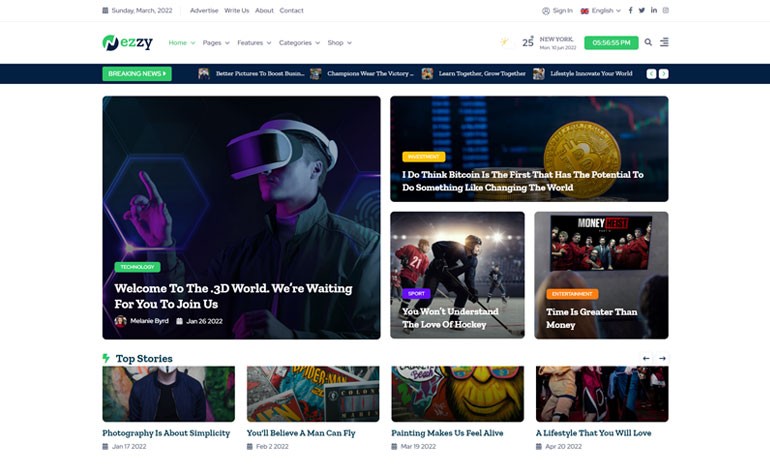
Task: Open You Won't Understand Hockey headline
Action: 450,318
